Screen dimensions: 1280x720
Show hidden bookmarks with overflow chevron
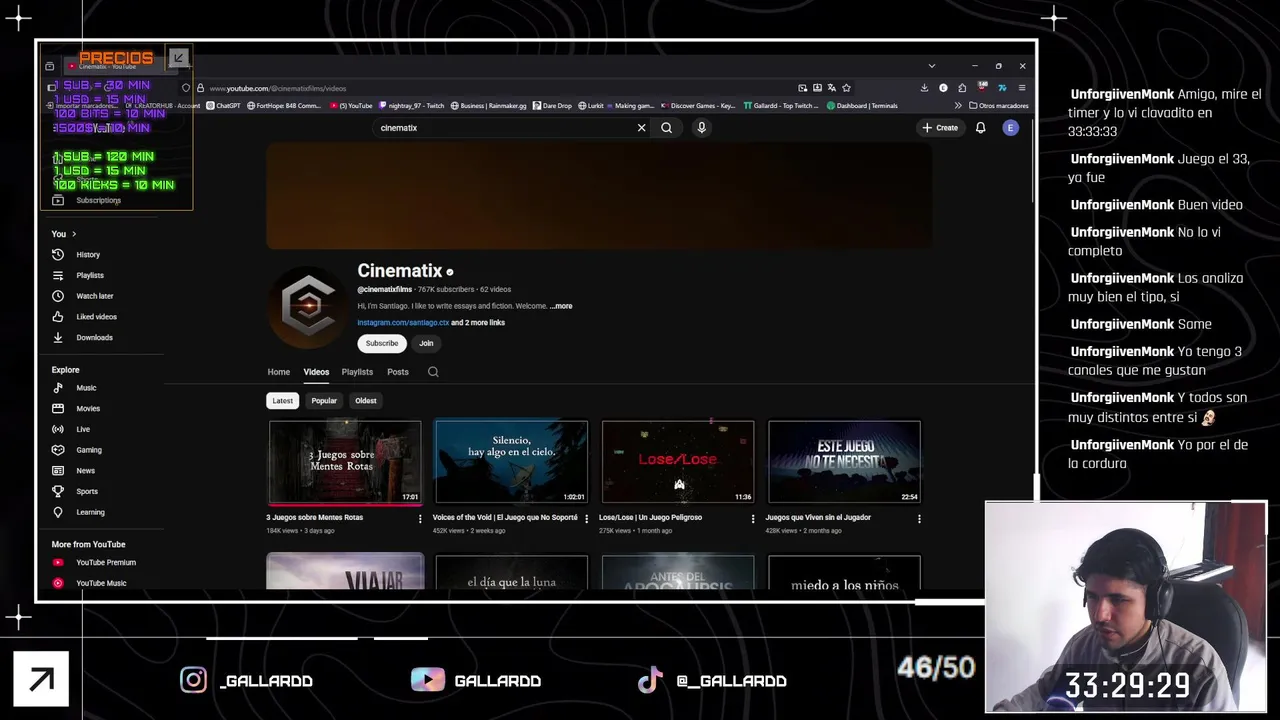pos(958,106)
